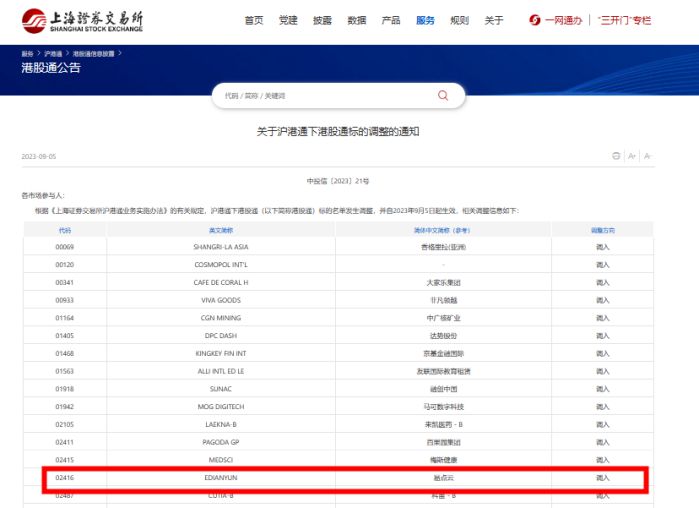
Task: Select code cell 00341
Action: point(65,283)
